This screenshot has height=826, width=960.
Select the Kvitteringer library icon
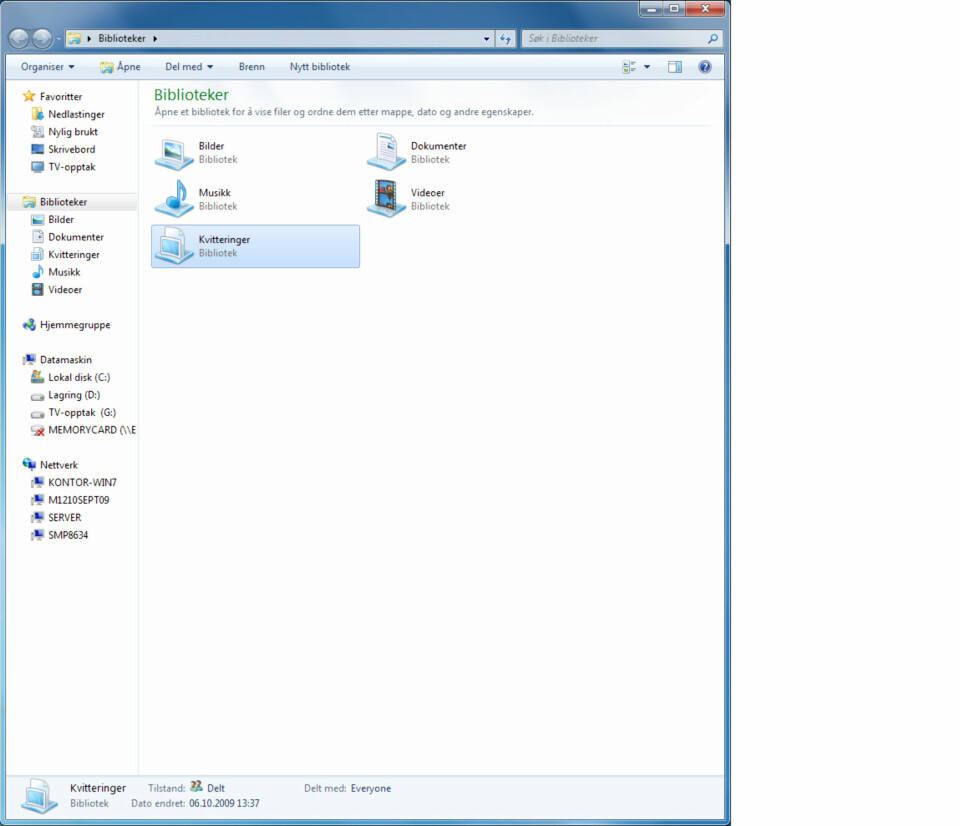174,246
